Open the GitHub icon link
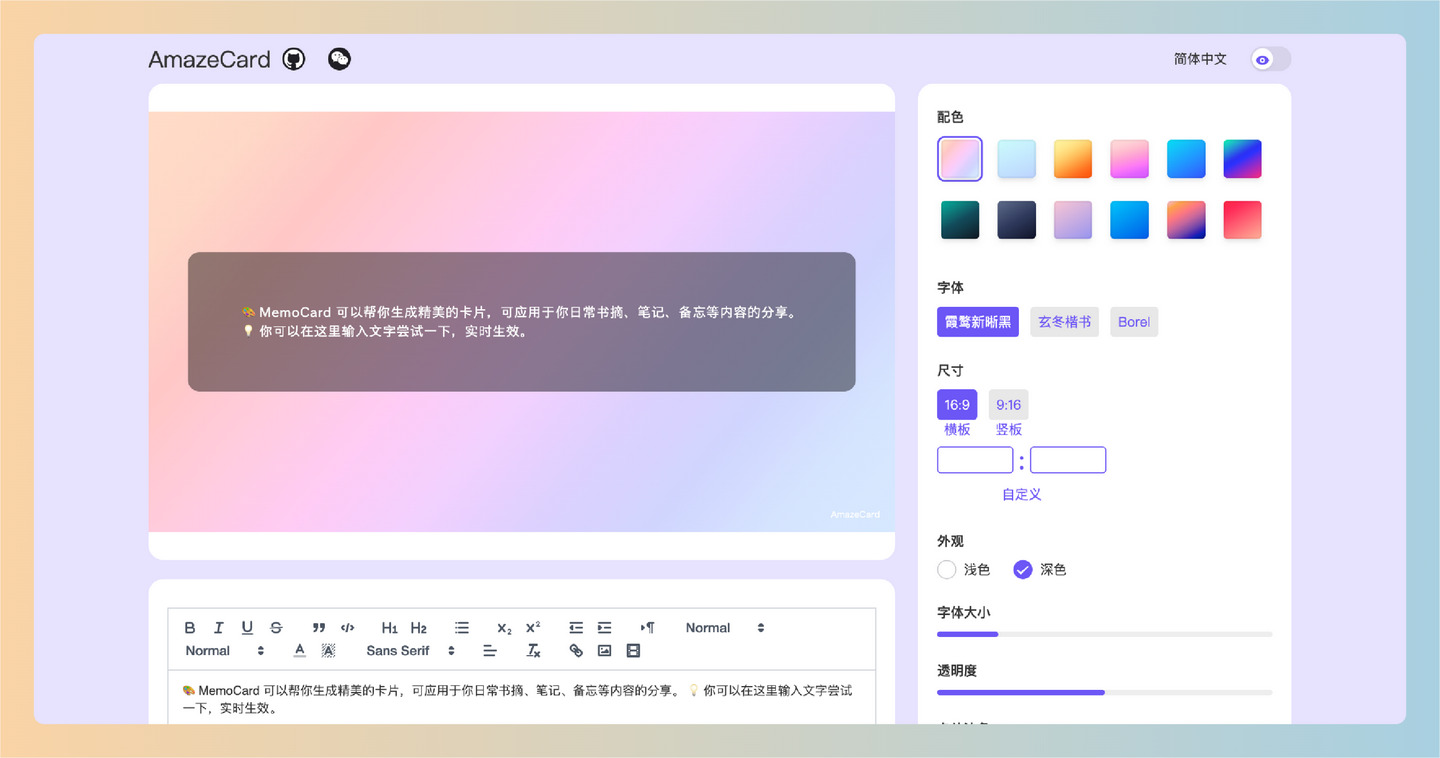Screen dimensions: 1440x758 [x=294, y=59]
